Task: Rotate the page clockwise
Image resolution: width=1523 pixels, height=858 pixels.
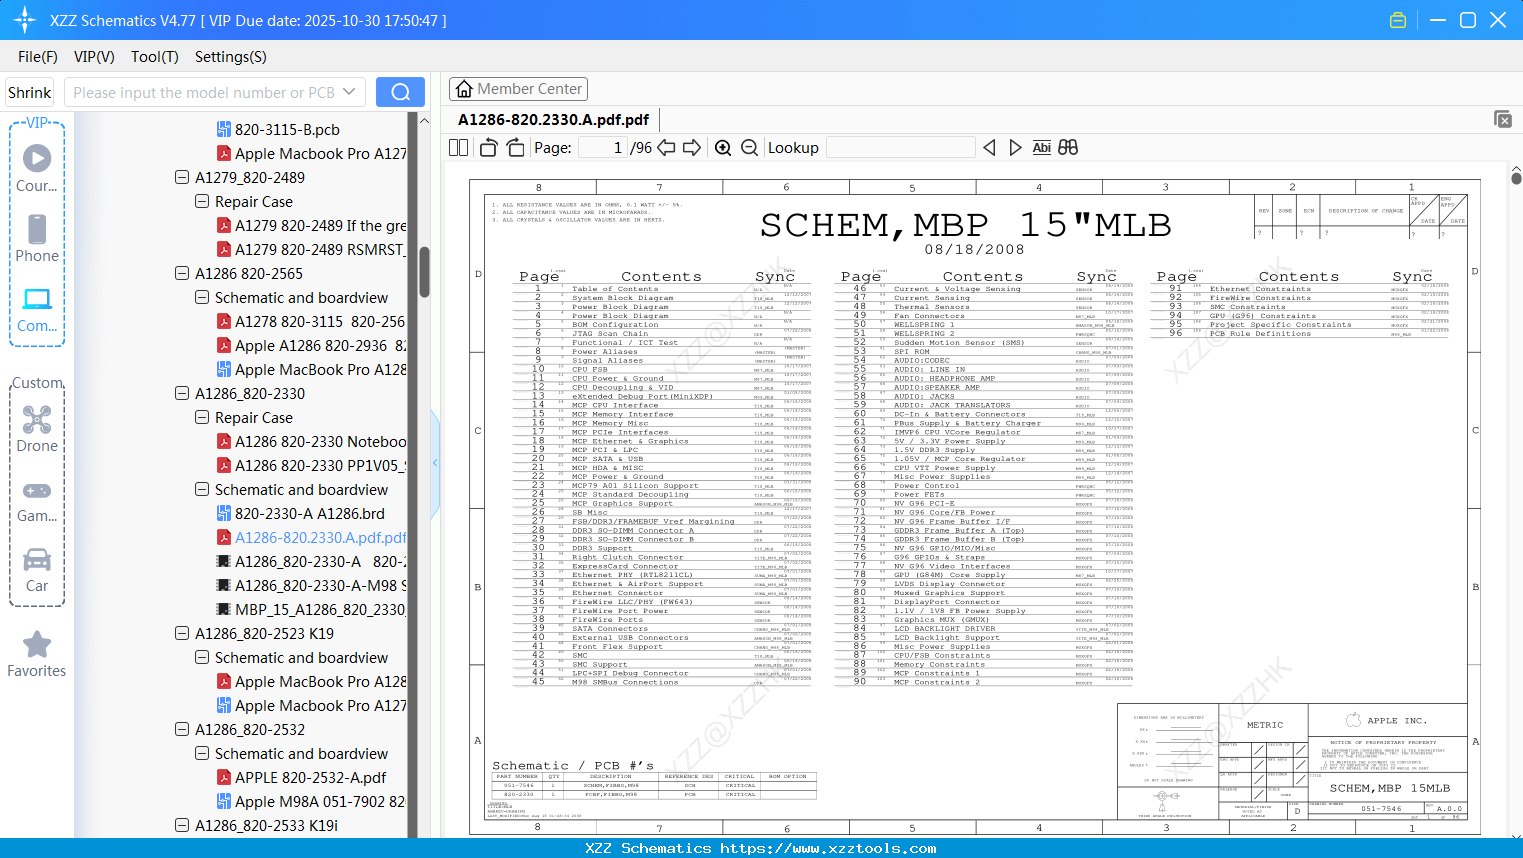Action: pyautogui.click(x=515, y=148)
